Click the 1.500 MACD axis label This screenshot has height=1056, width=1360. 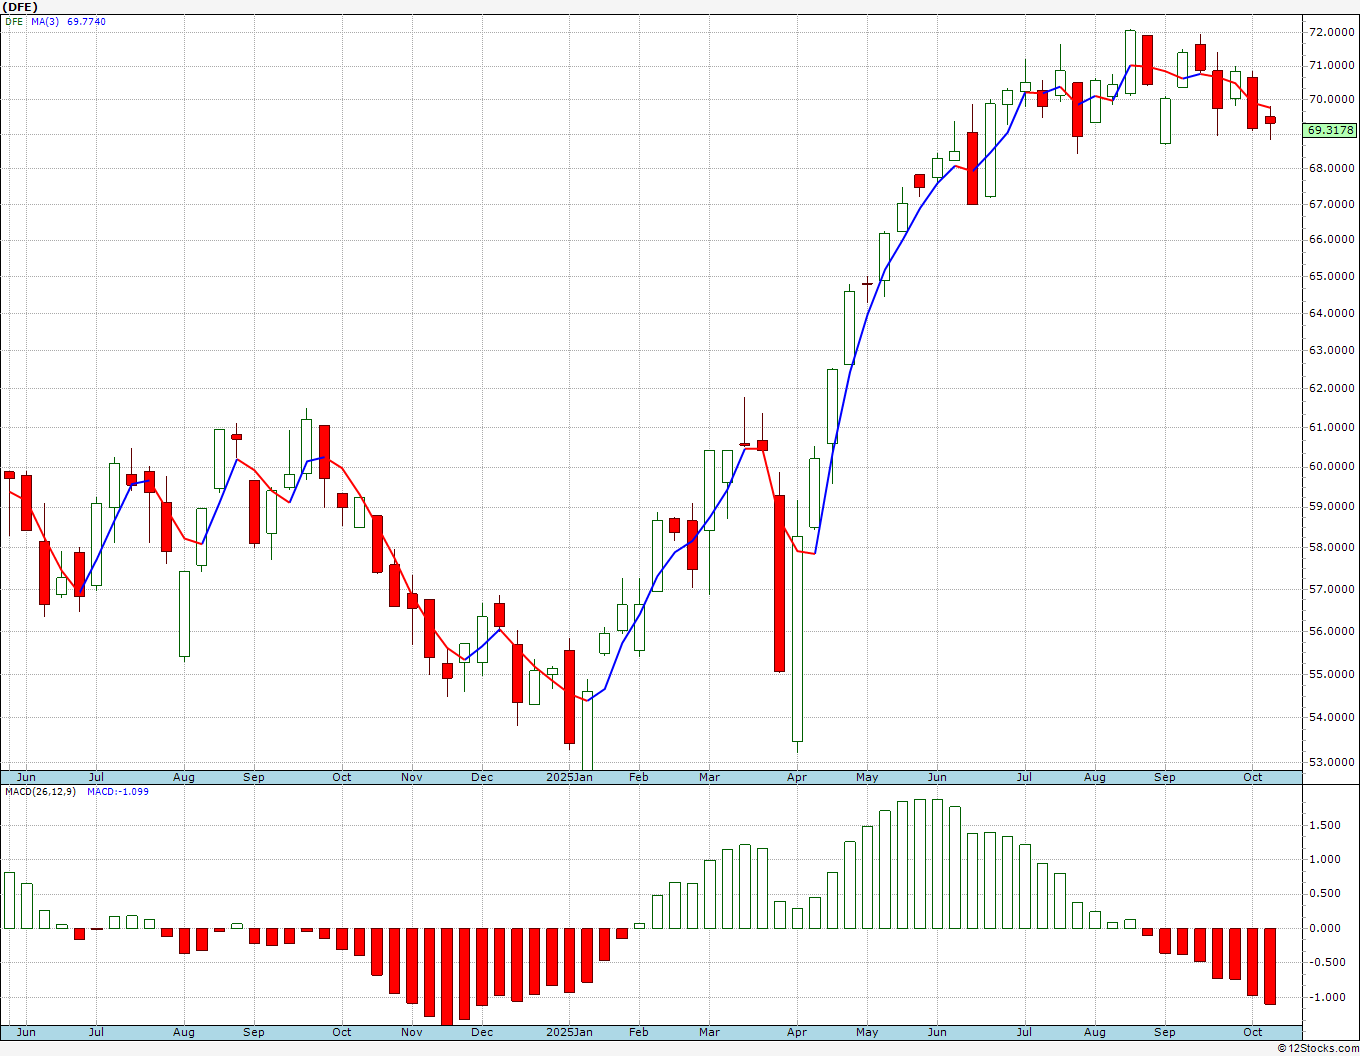[1324, 825]
